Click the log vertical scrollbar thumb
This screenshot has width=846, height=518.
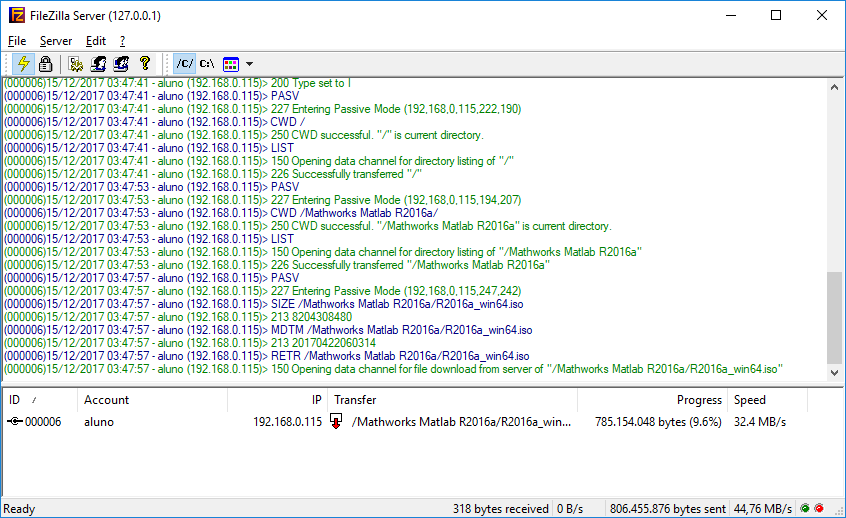pyautogui.click(x=834, y=317)
